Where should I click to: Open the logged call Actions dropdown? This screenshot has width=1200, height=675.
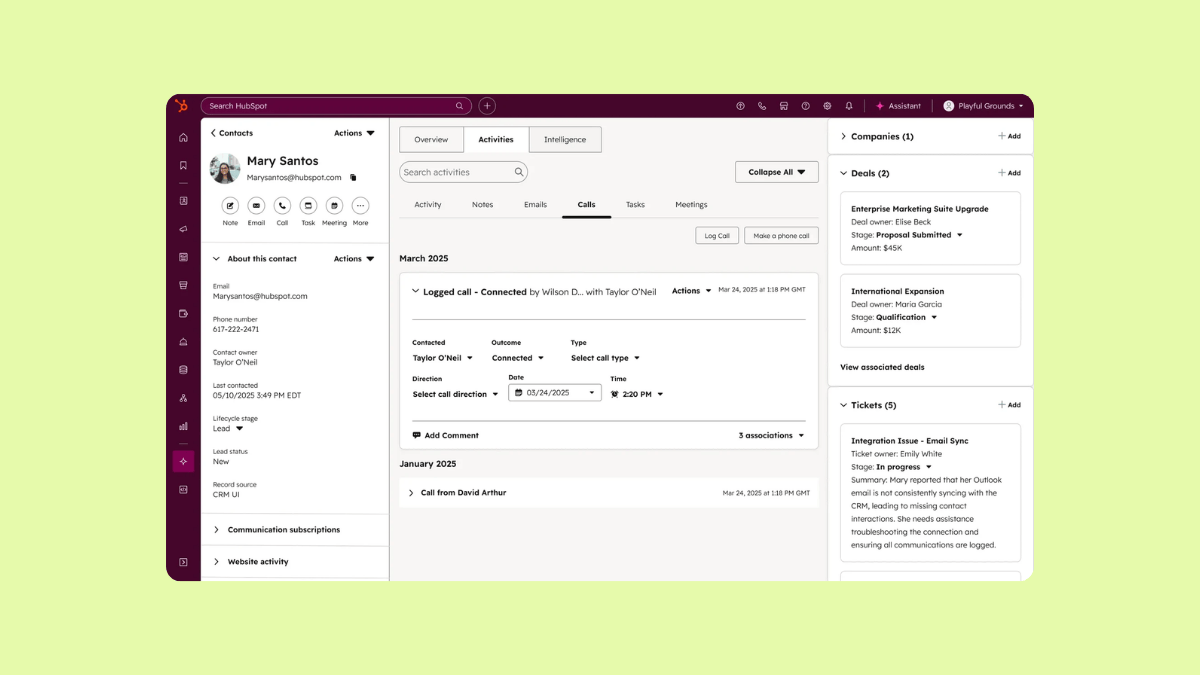click(x=692, y=291)
